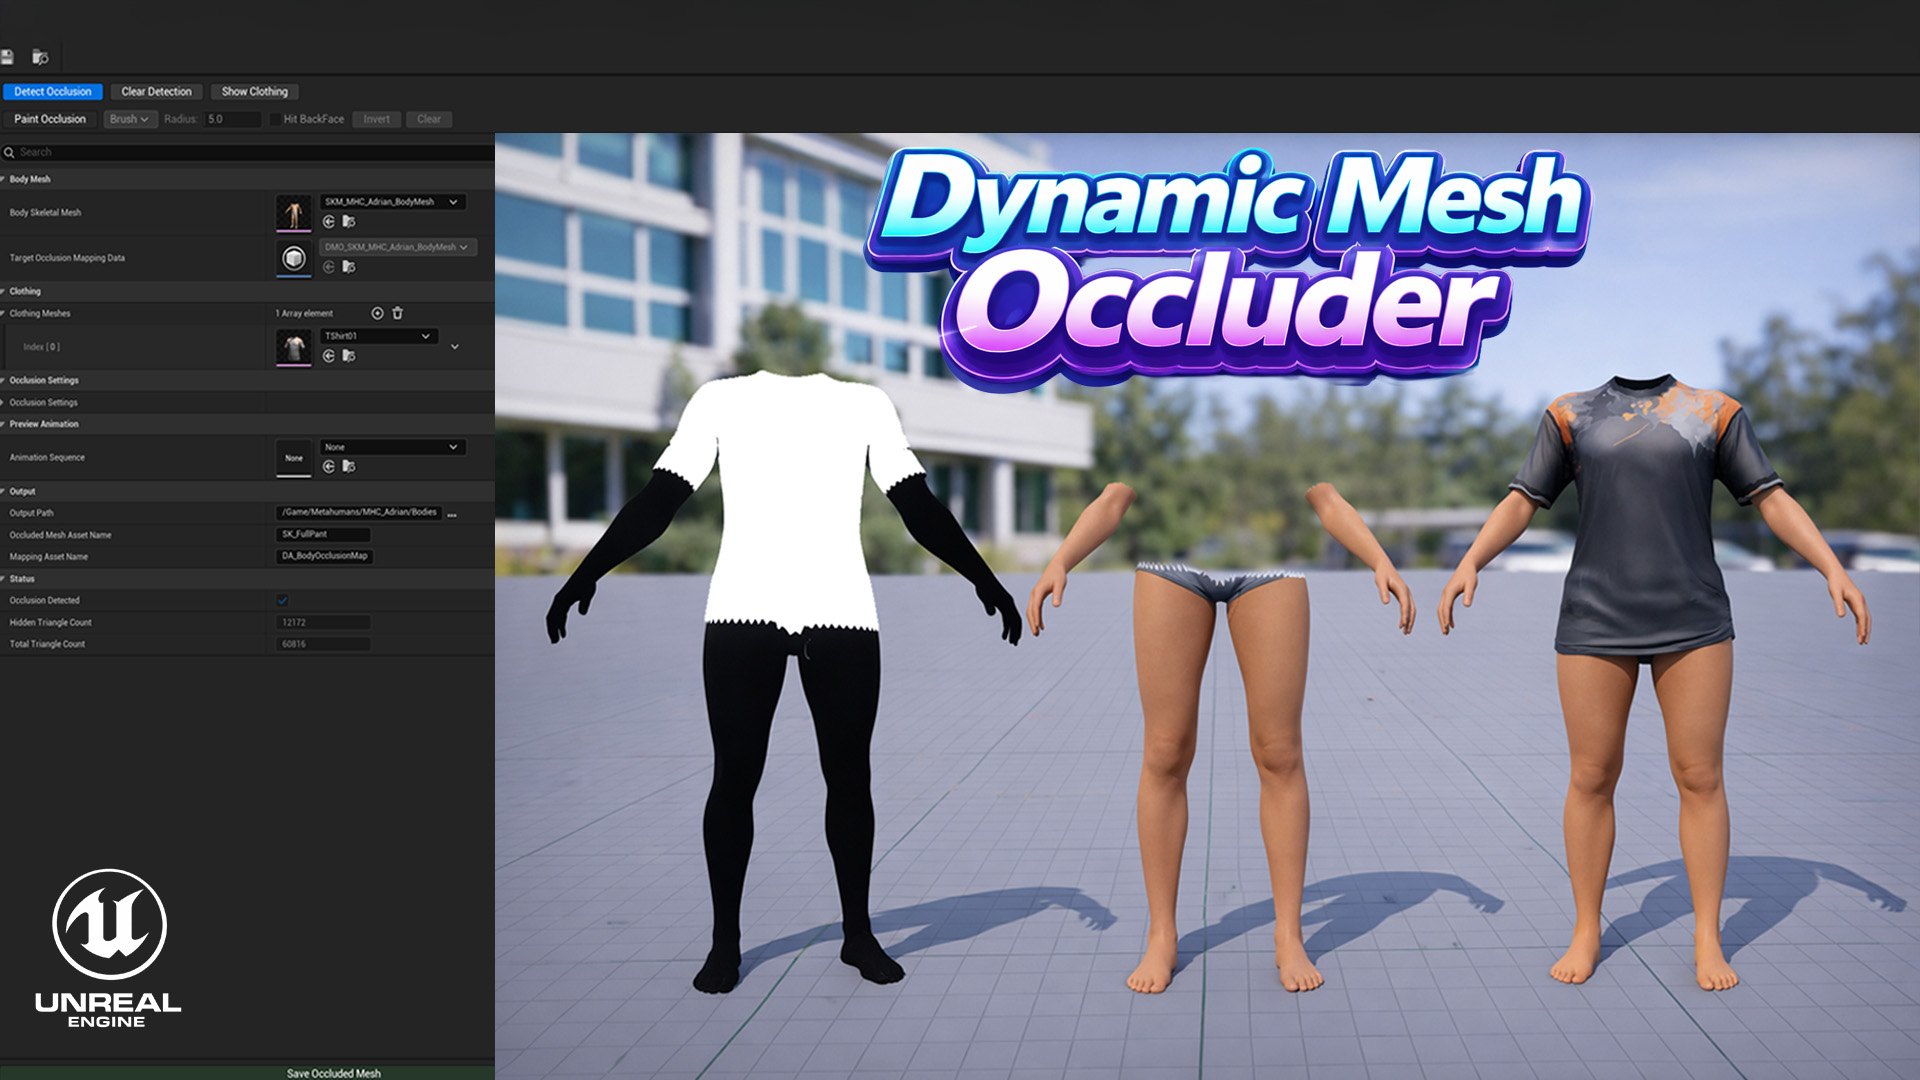
Task: Click Clear Detection in the top bar
Action: click(156, 91)
